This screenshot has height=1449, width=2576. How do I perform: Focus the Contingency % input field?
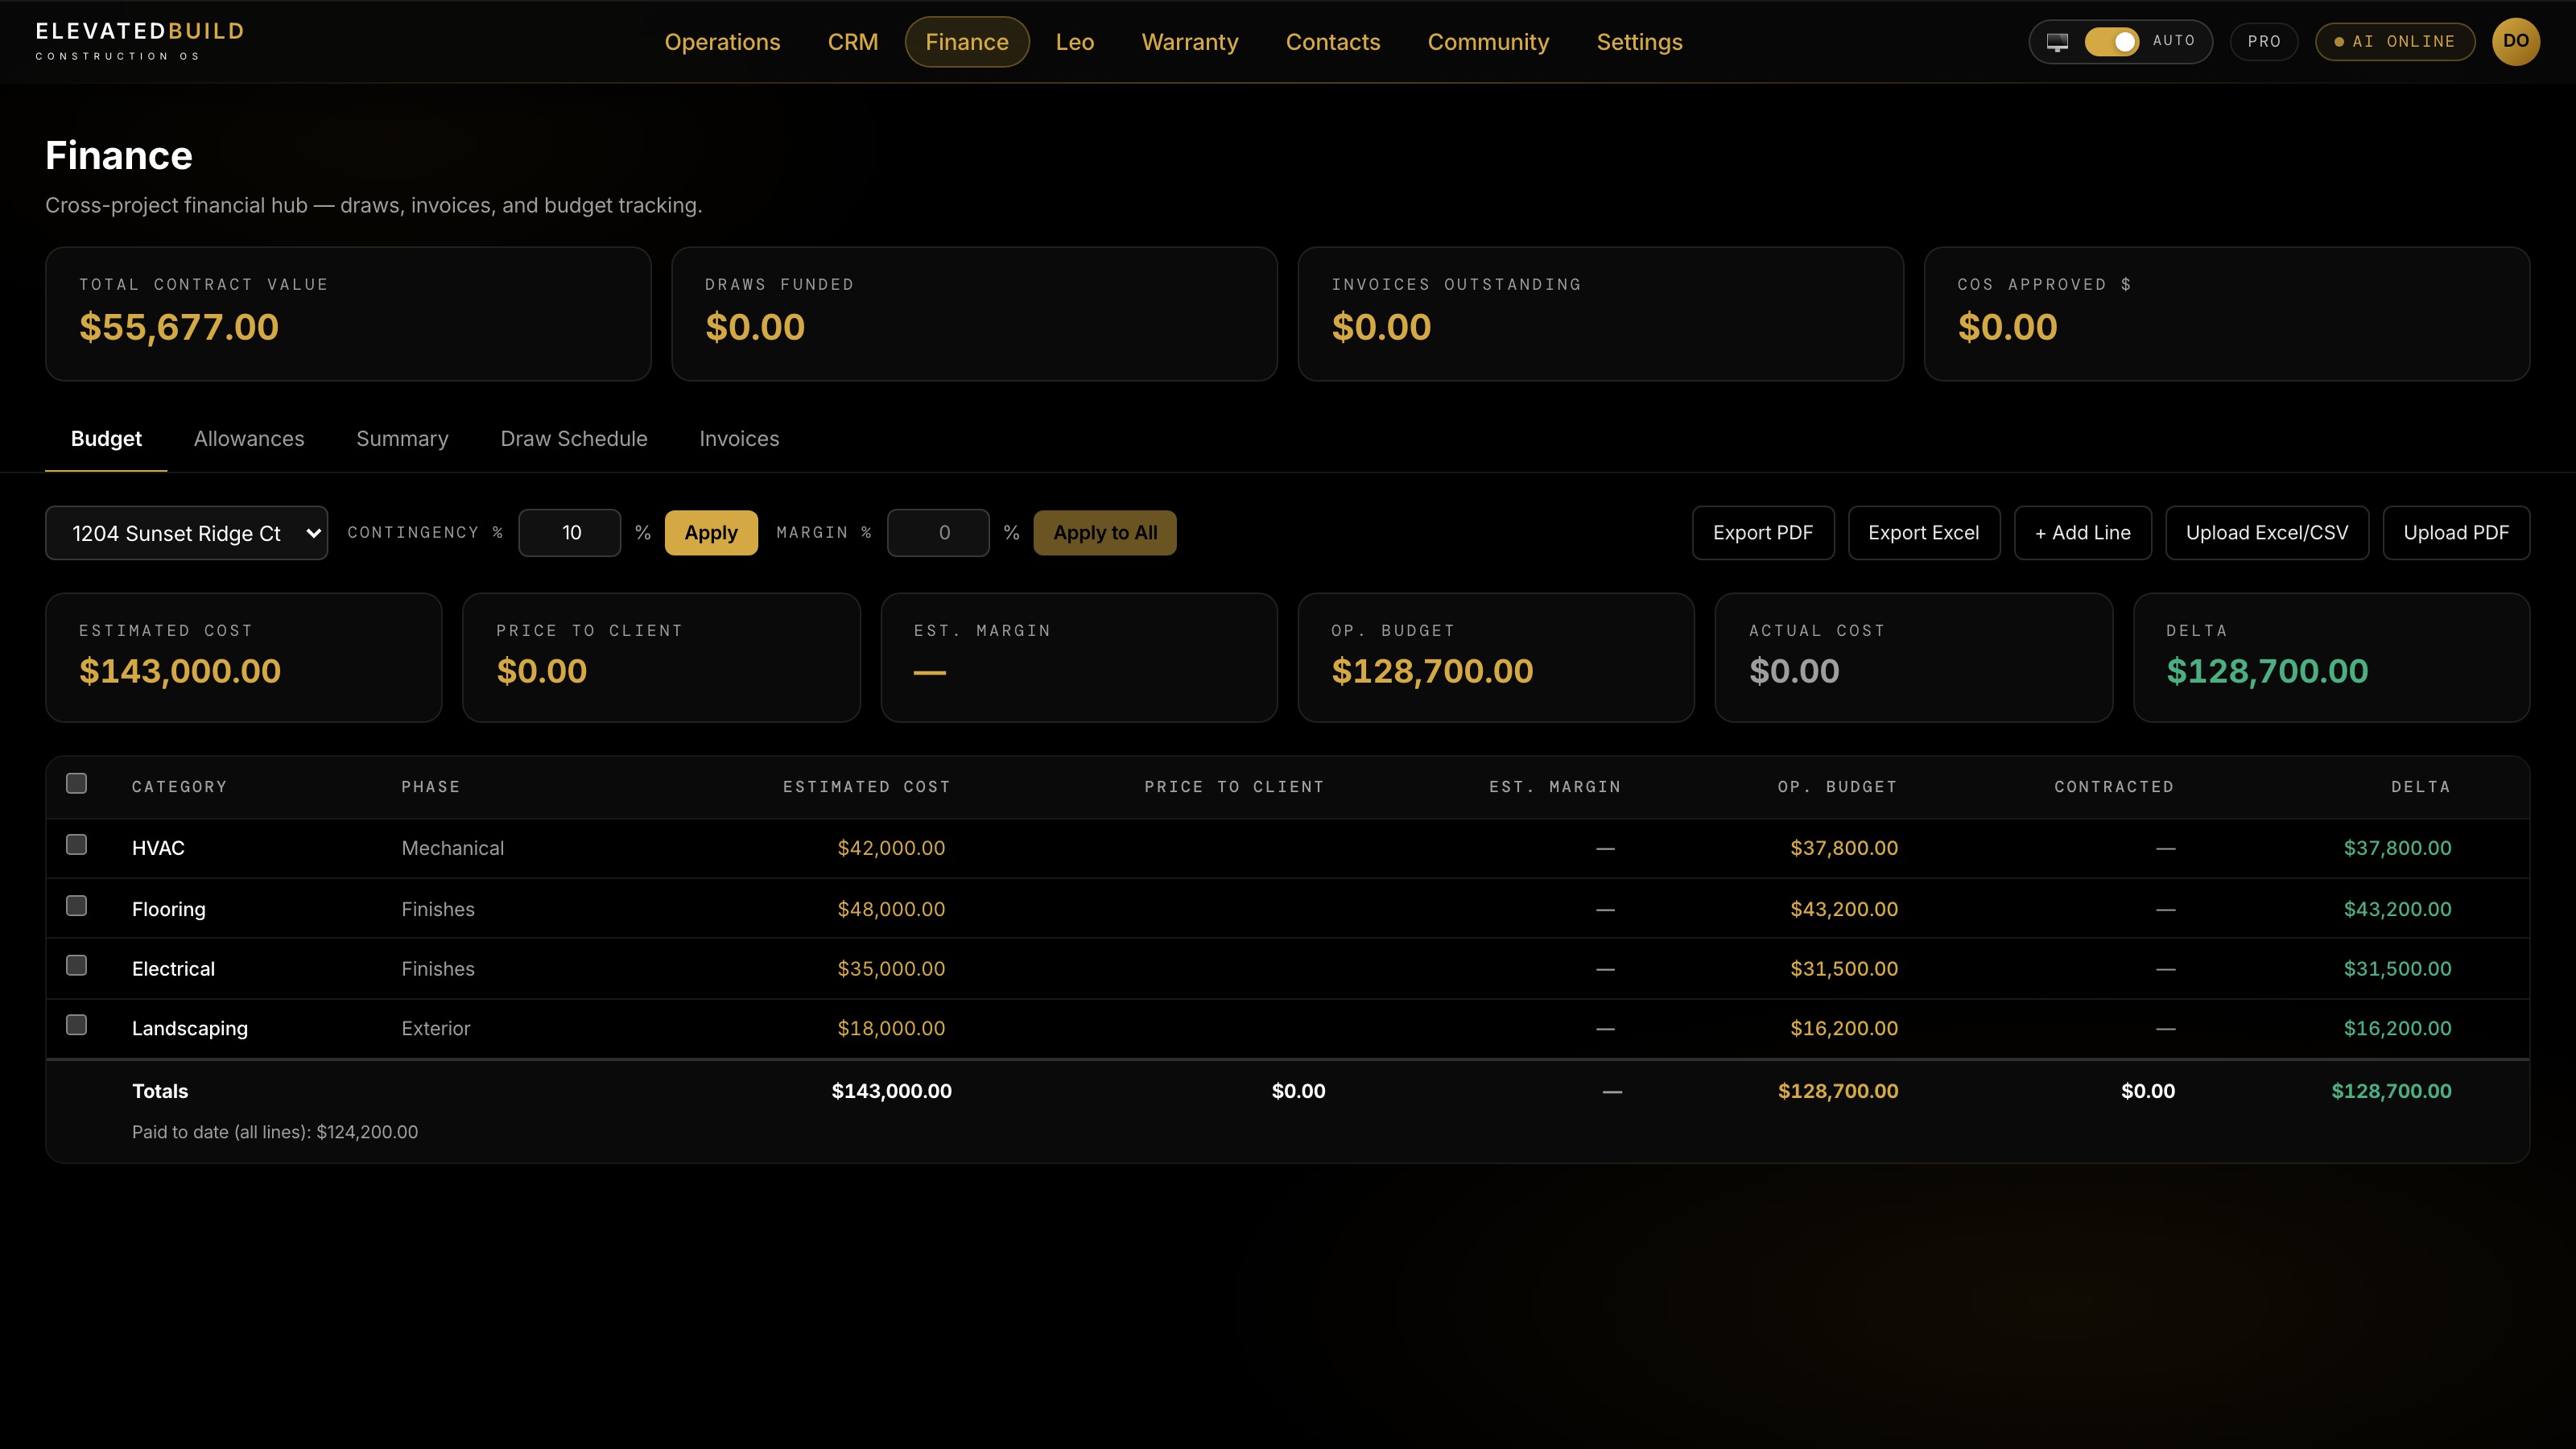(570, 533)
